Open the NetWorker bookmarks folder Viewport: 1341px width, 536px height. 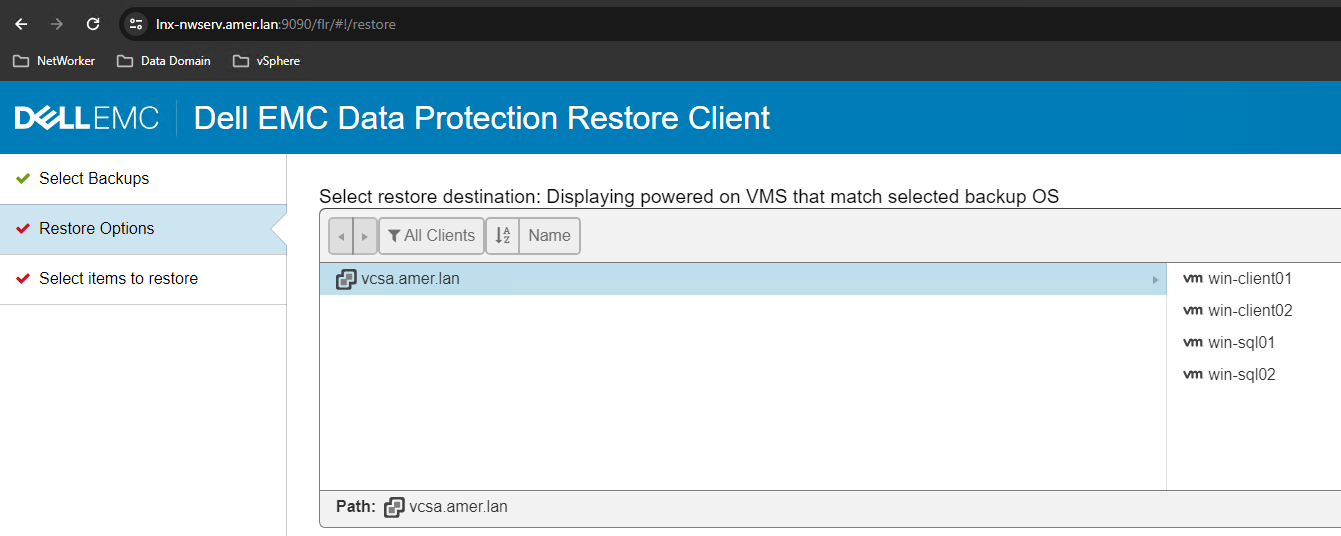(x=55, y=61)
